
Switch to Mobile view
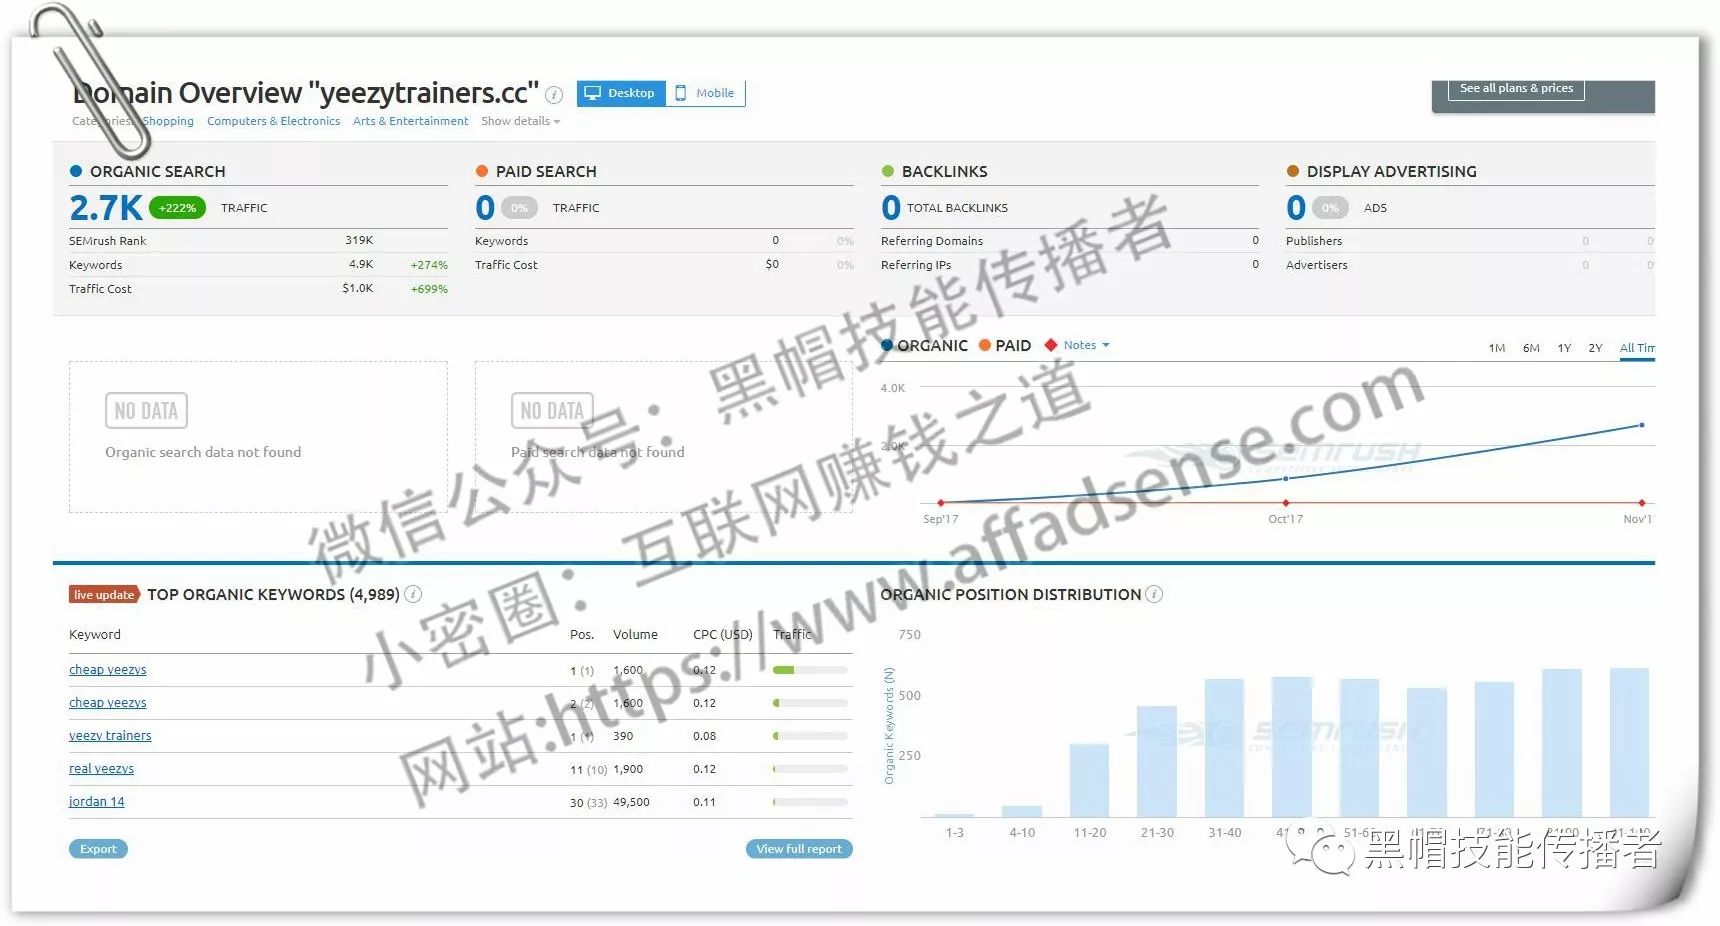tap(706, 93)
